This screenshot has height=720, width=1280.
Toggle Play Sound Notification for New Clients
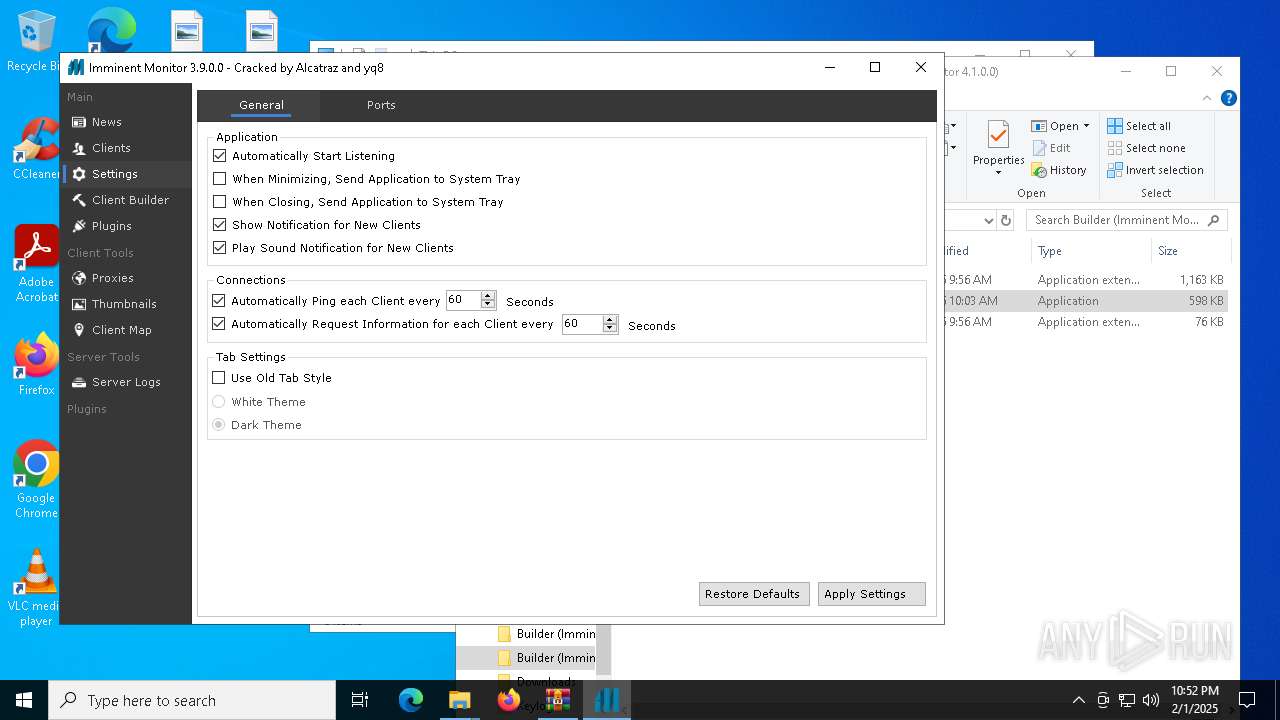click(x=220, y=248)
